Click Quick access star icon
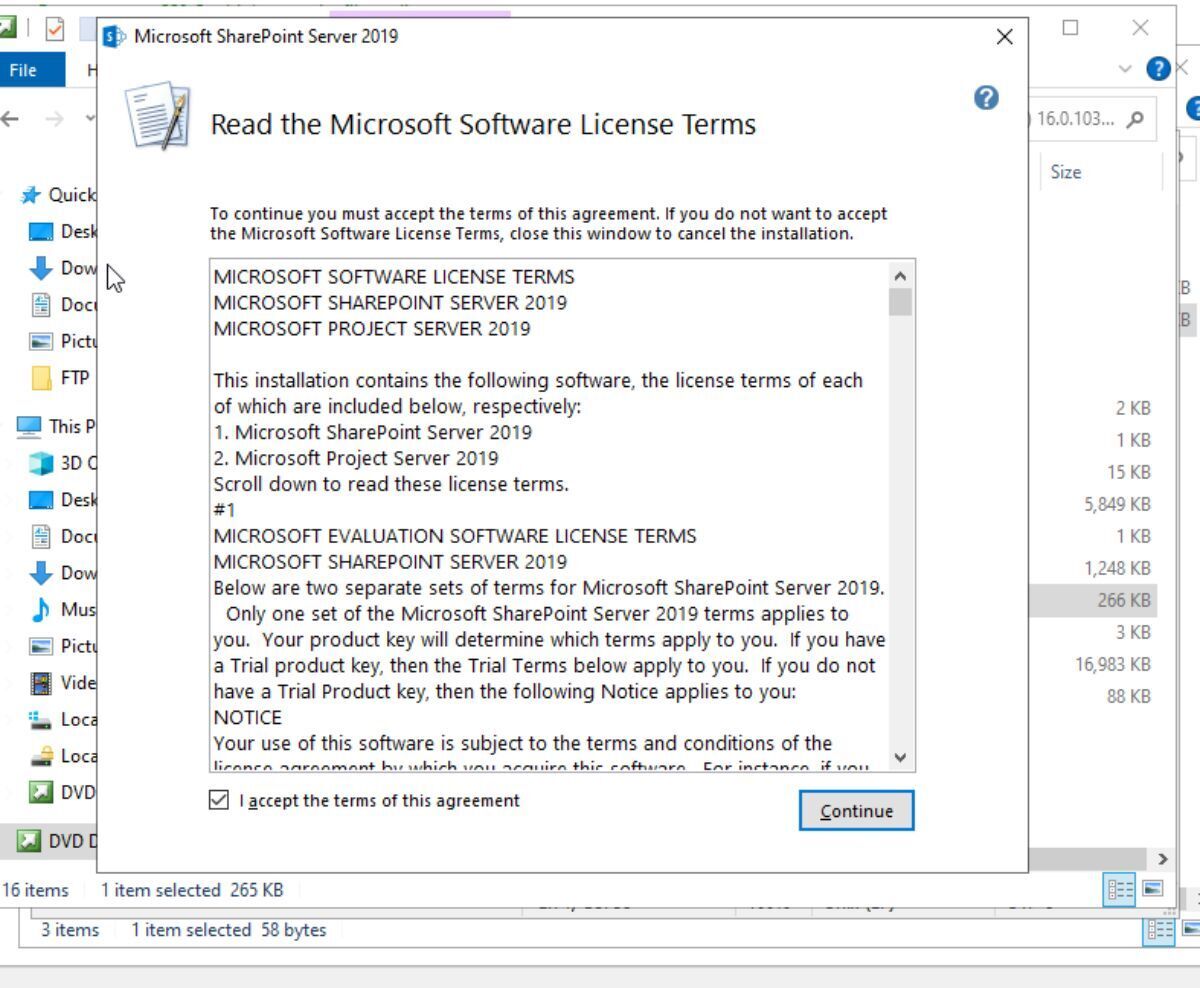1200x988 pixels. 32,194
